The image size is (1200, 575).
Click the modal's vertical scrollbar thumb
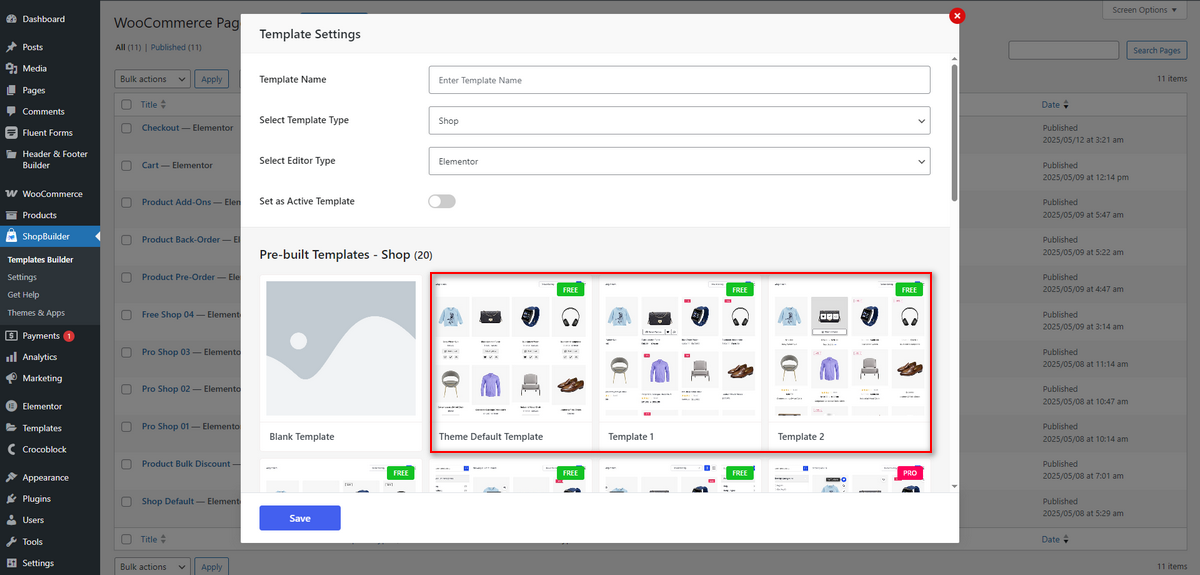954,133
